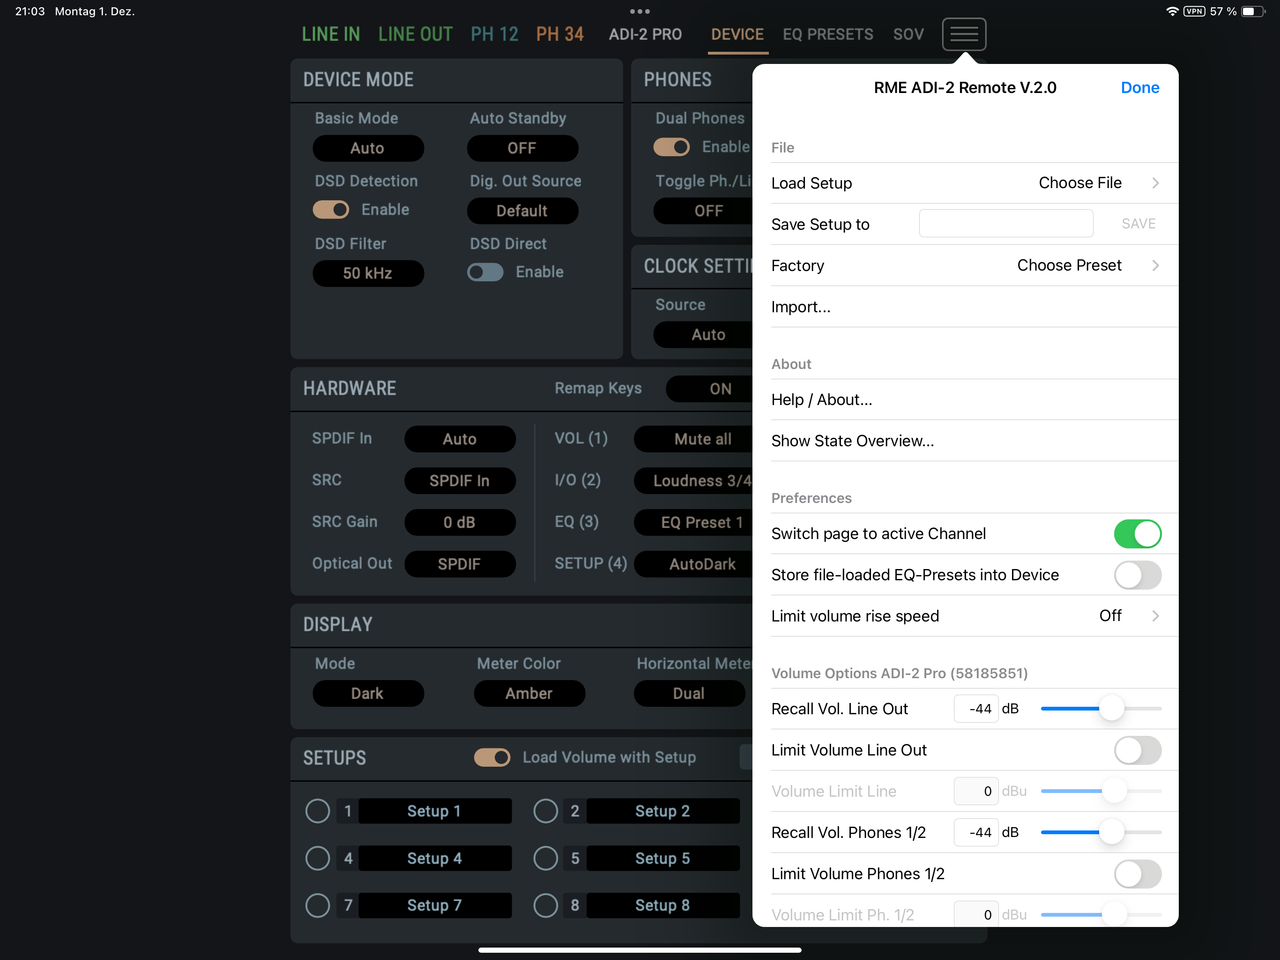Open the PH 34 tab

point(560,34)
